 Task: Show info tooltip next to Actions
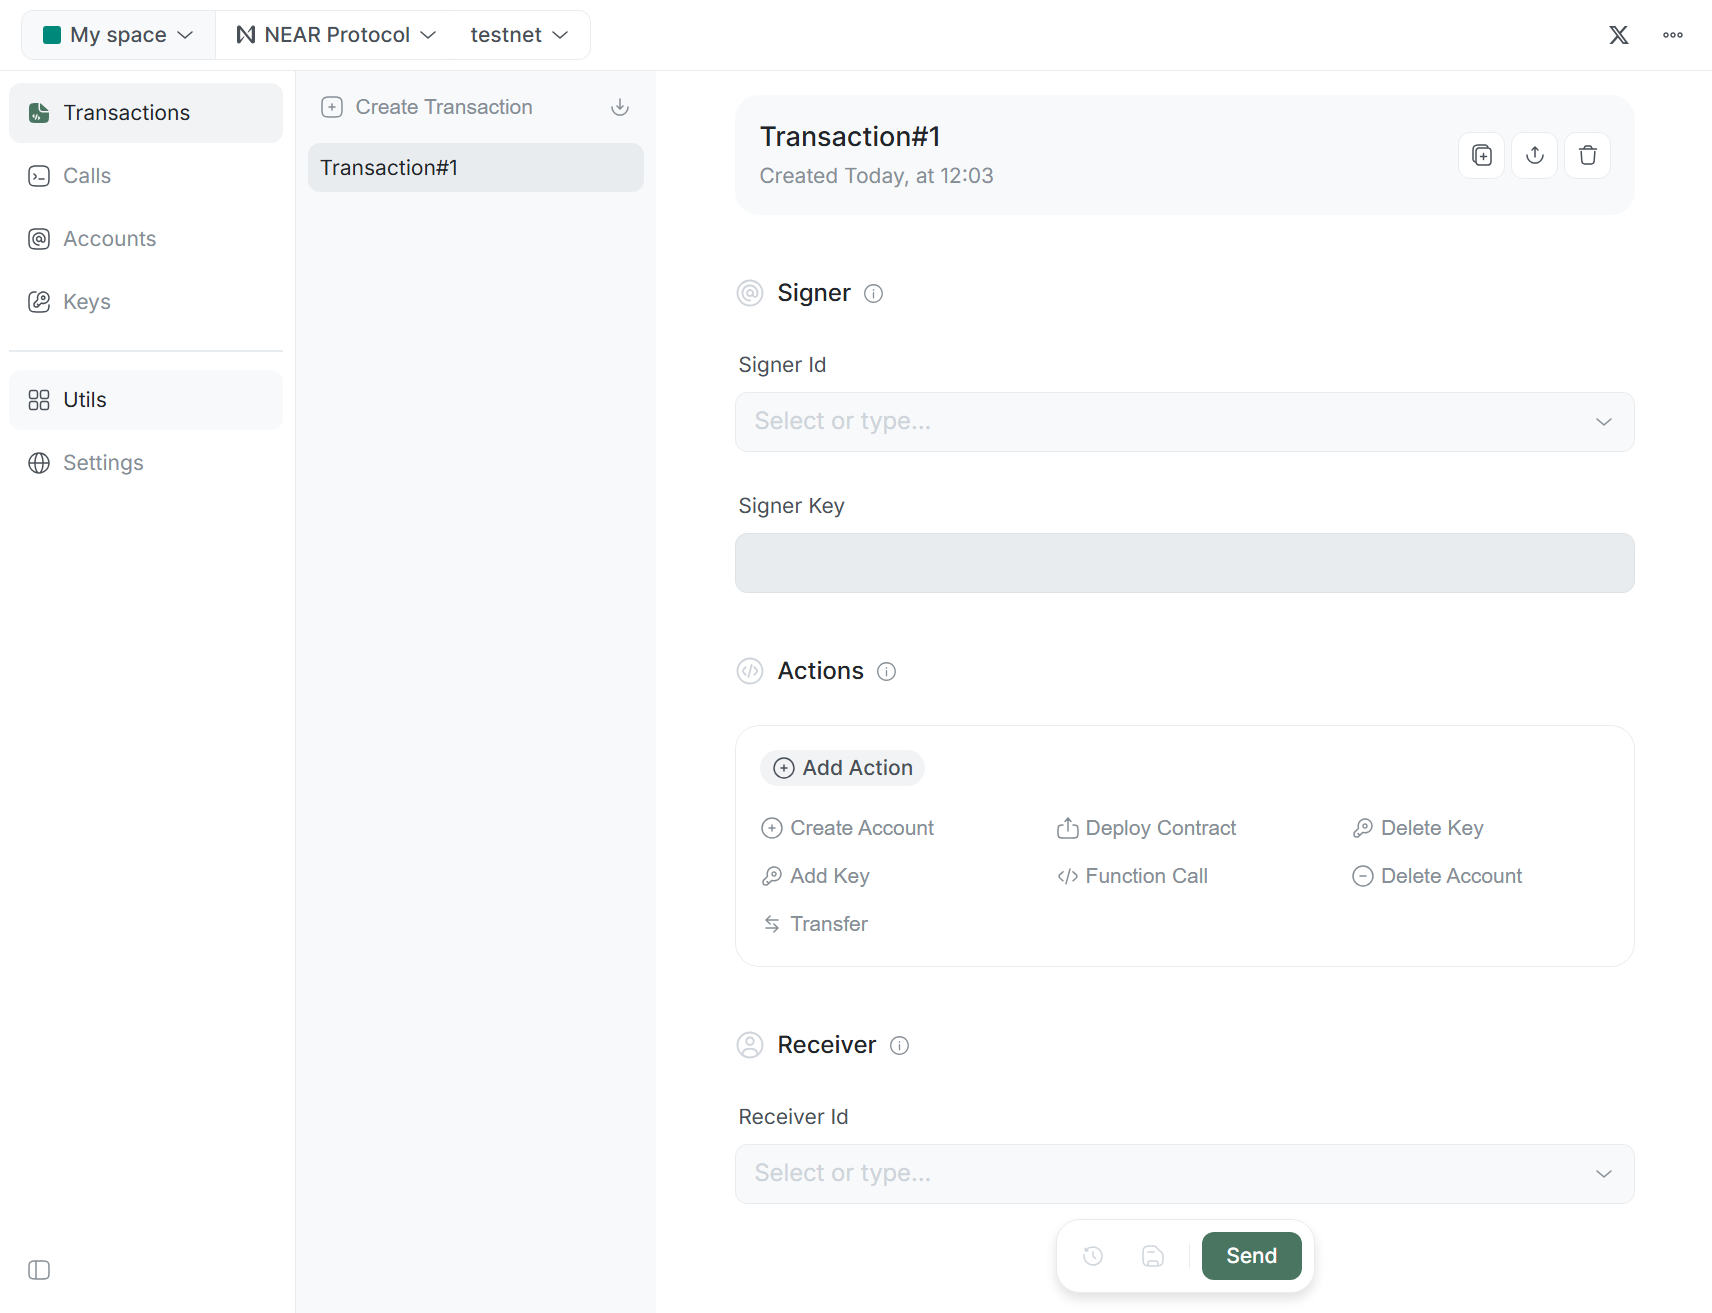(x=886, y=671)
